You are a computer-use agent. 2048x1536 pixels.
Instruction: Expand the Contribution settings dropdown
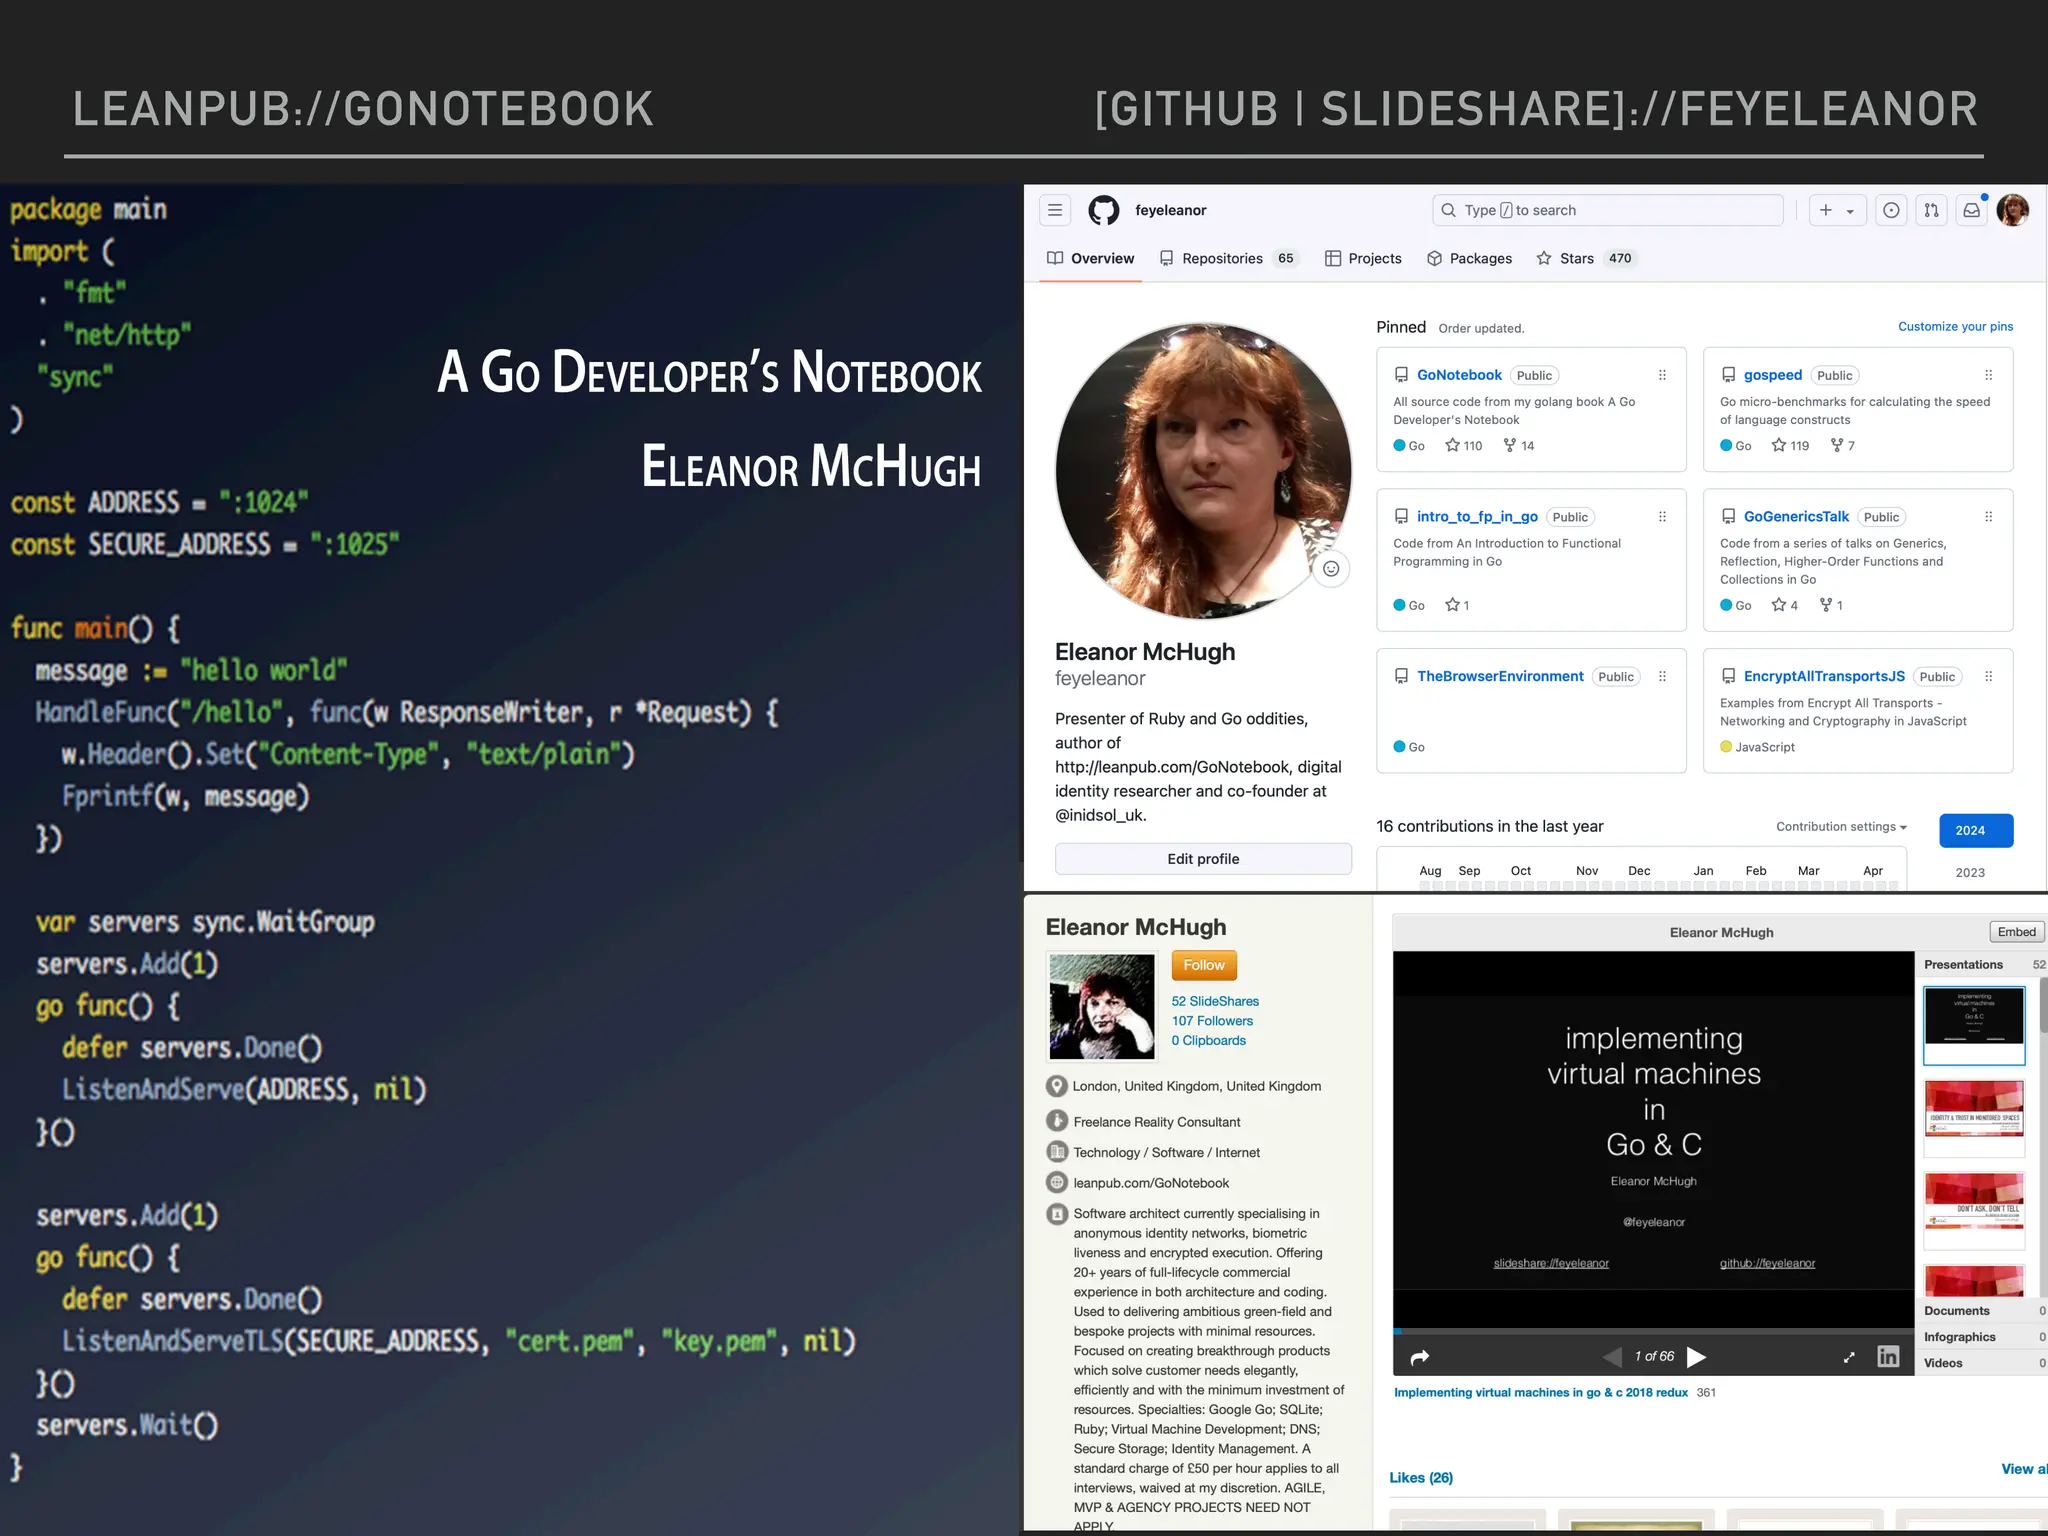1841,827
